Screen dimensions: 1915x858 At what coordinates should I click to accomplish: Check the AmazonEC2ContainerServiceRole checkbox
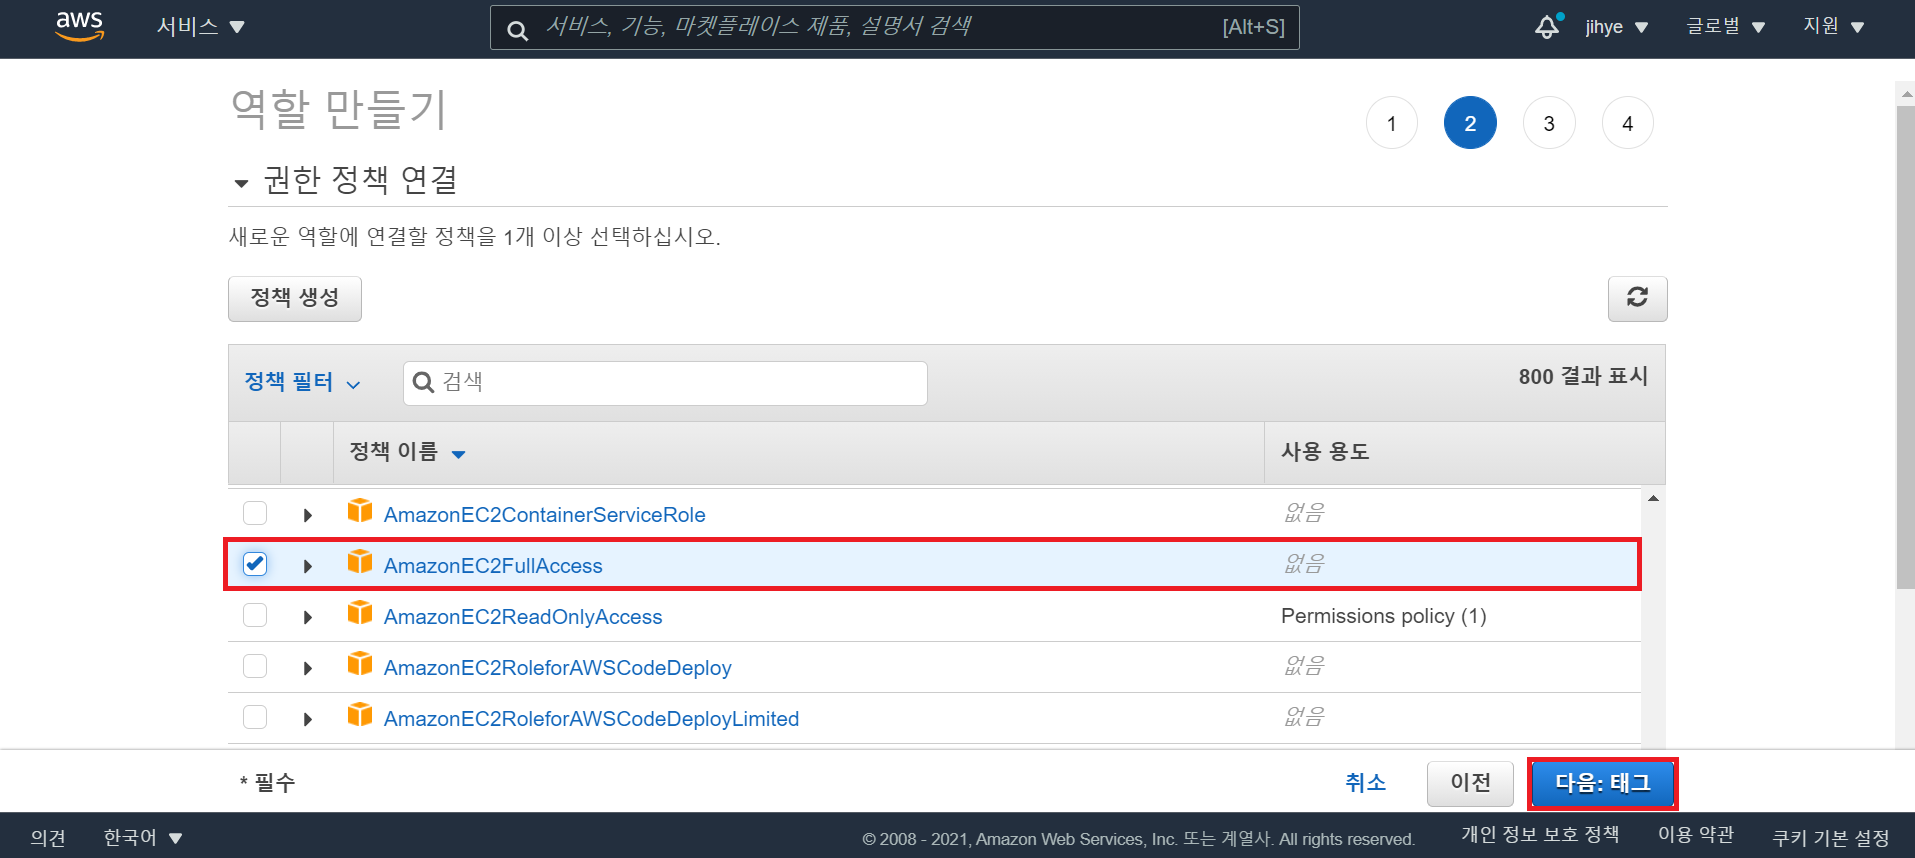(x=255, y=513)
